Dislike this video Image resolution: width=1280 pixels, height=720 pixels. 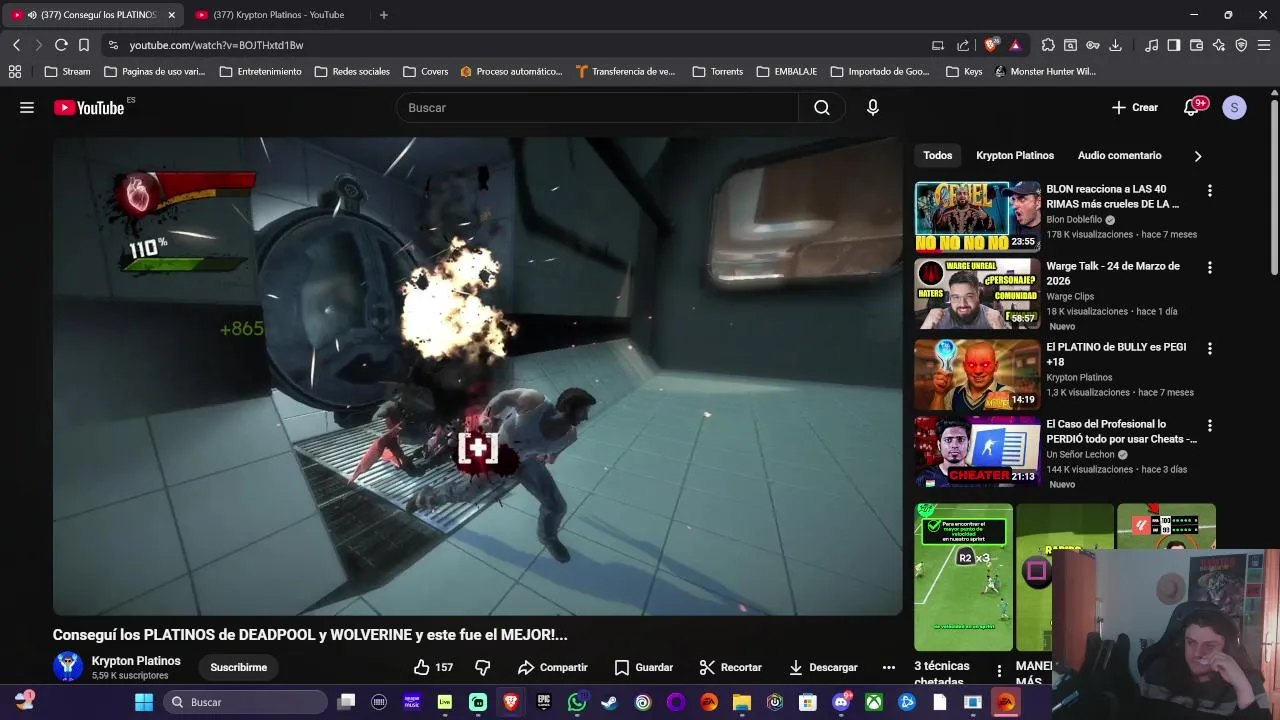[483, 667]
